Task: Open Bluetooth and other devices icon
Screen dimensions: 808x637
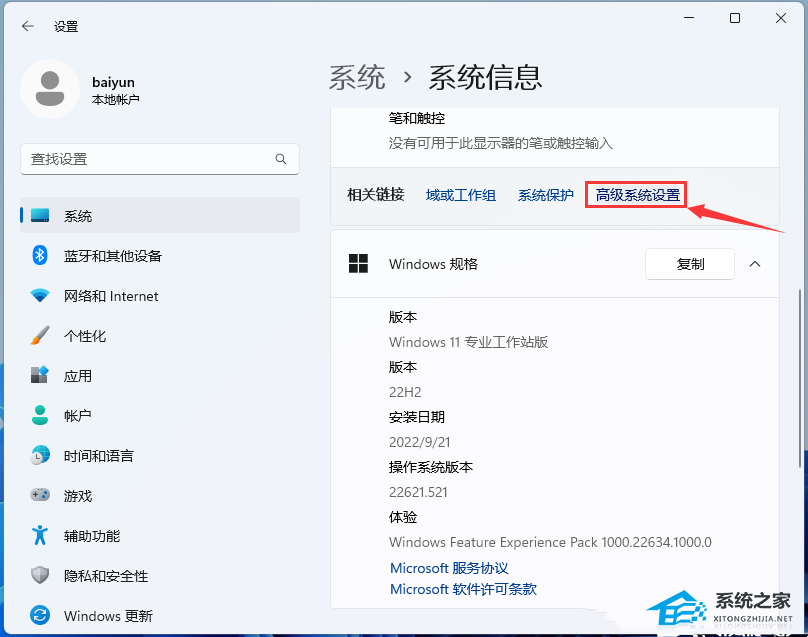Action: 40,256
